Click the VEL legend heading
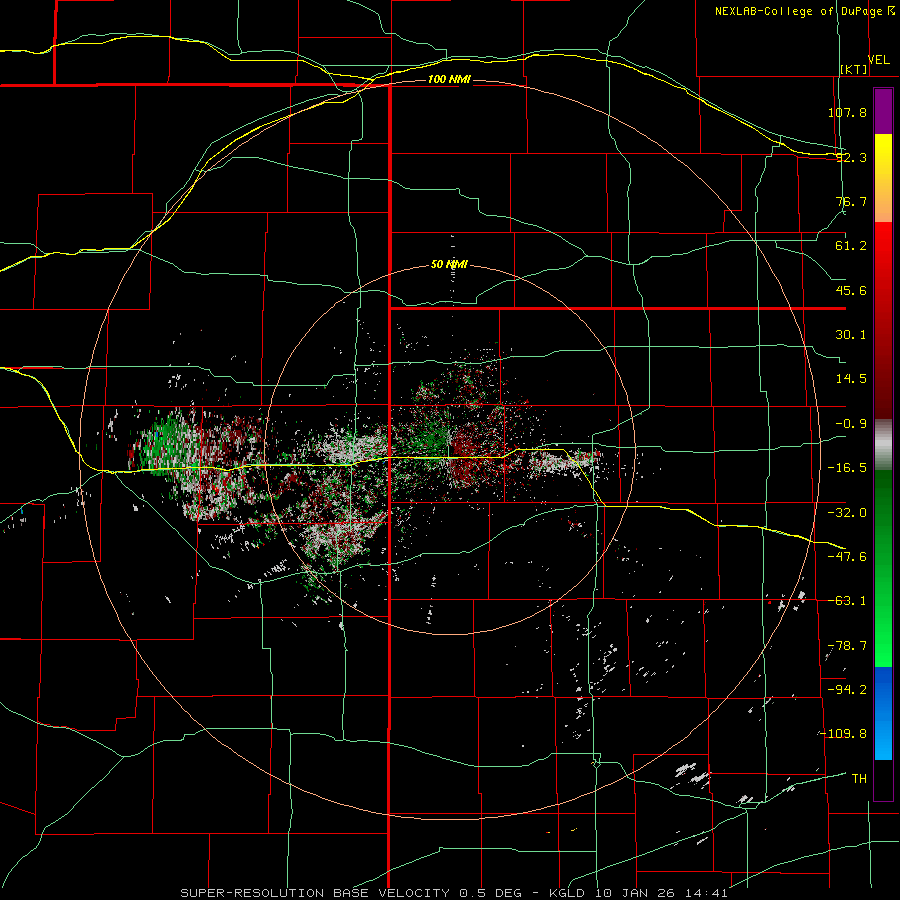This screenshot has height=900, width=900. [x=878, y=60]
